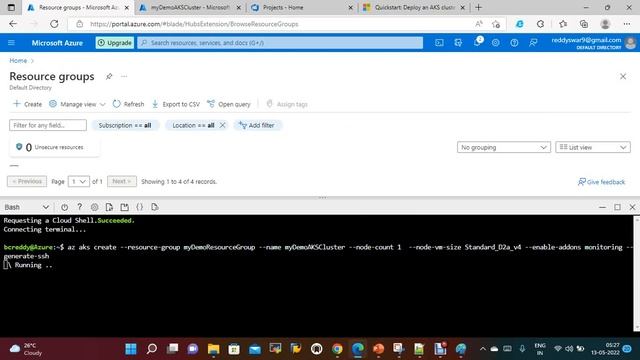Add page to browser favorites star

[496, 24]
